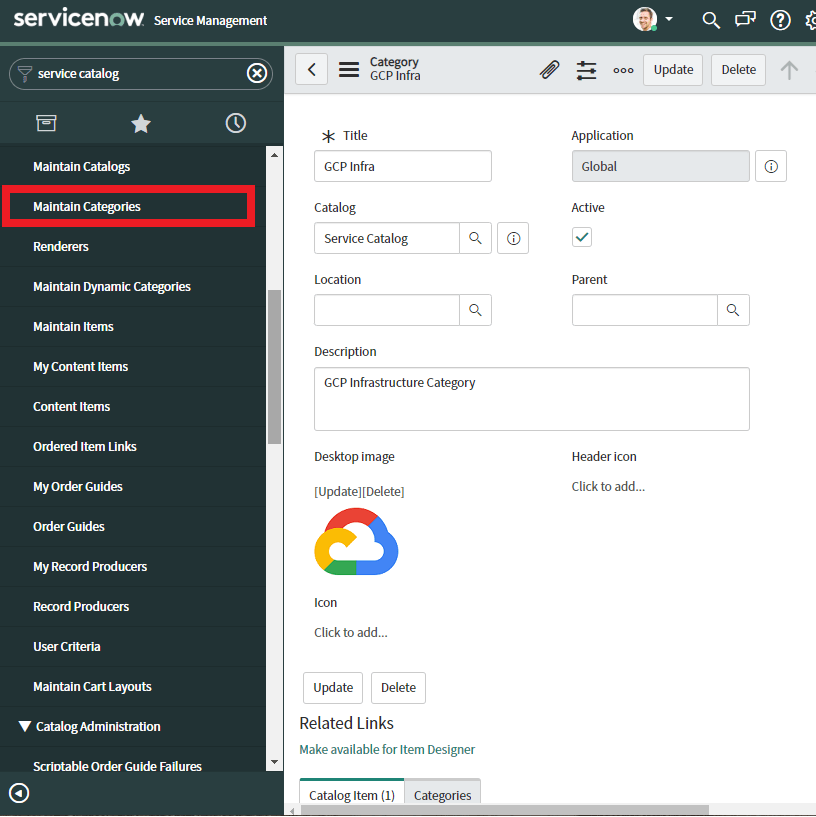This screenshot has width=816, height=817.
Task: Open Make available for Item Designer link
Action: tap(387, 749)
